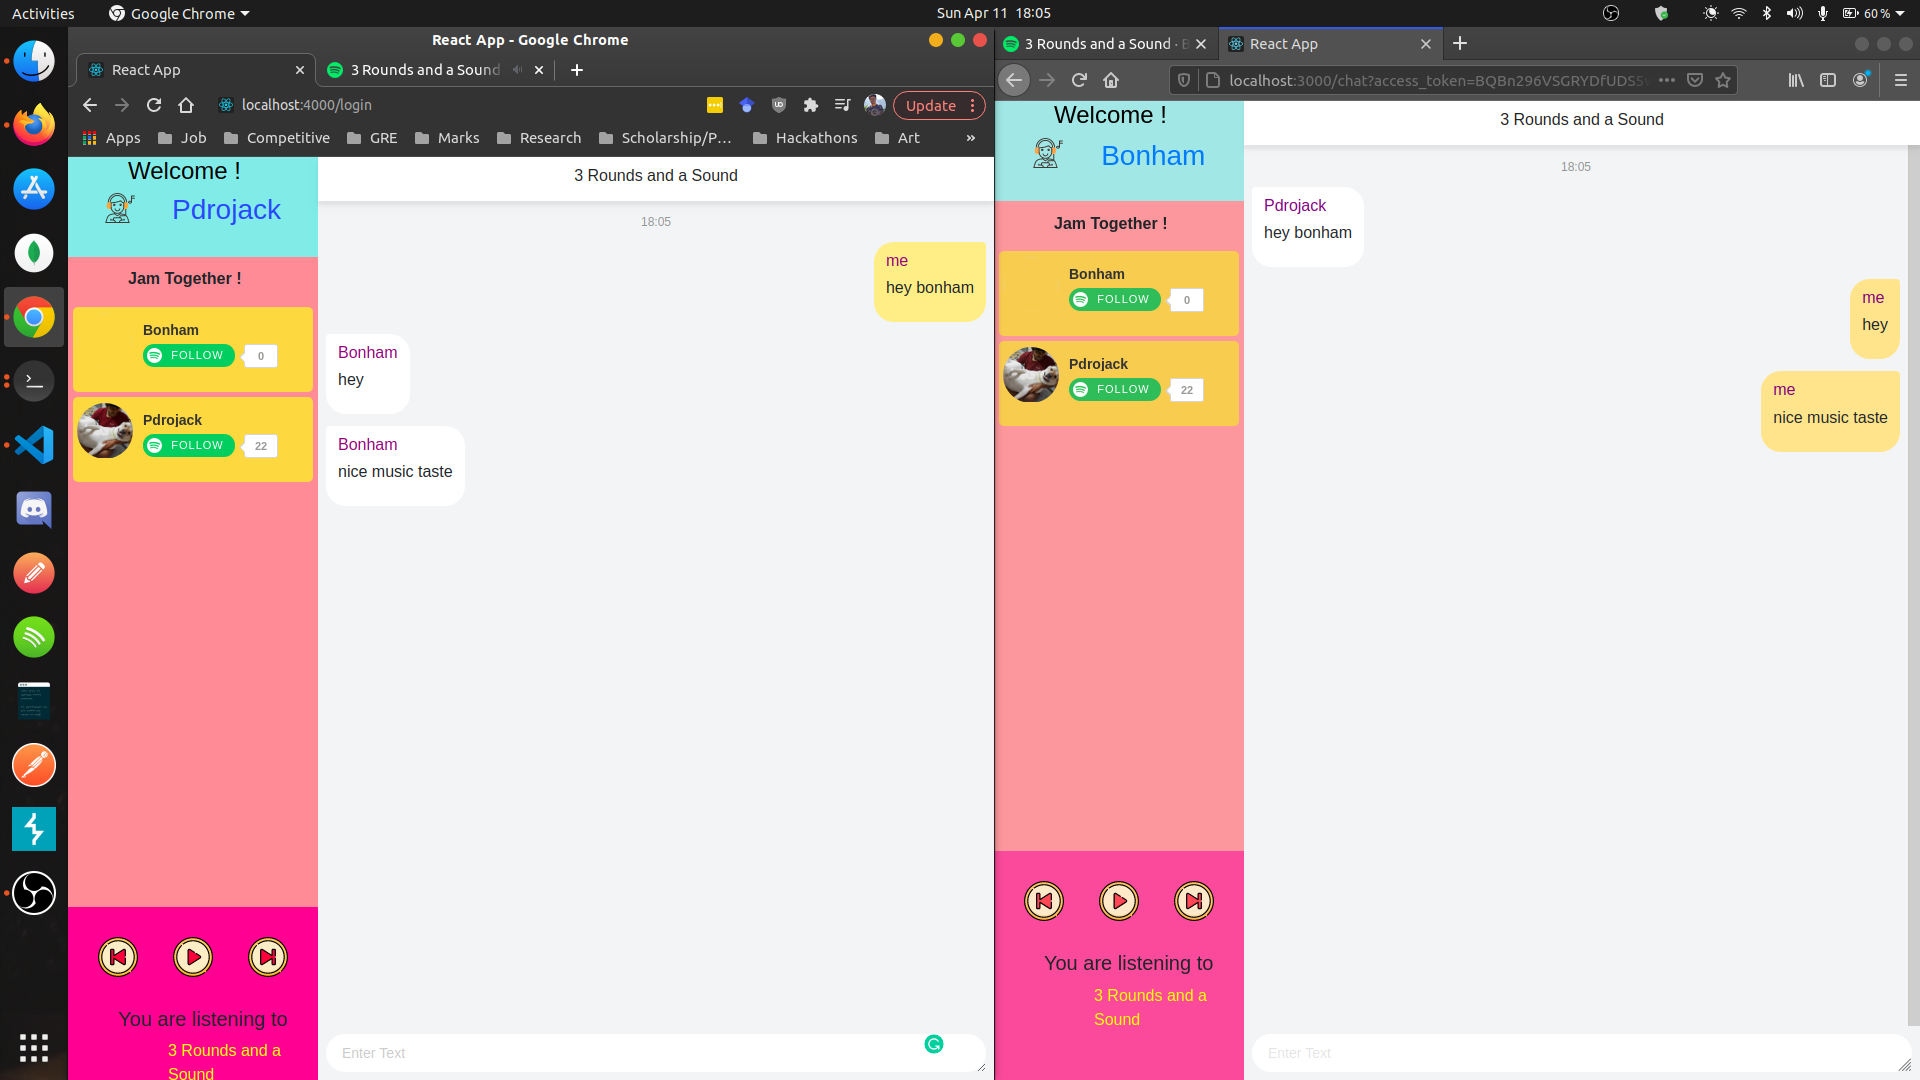Screen dimensions: 1920x1080
Task: Click the Update button in Chrome
Action: tap(930, 105)
